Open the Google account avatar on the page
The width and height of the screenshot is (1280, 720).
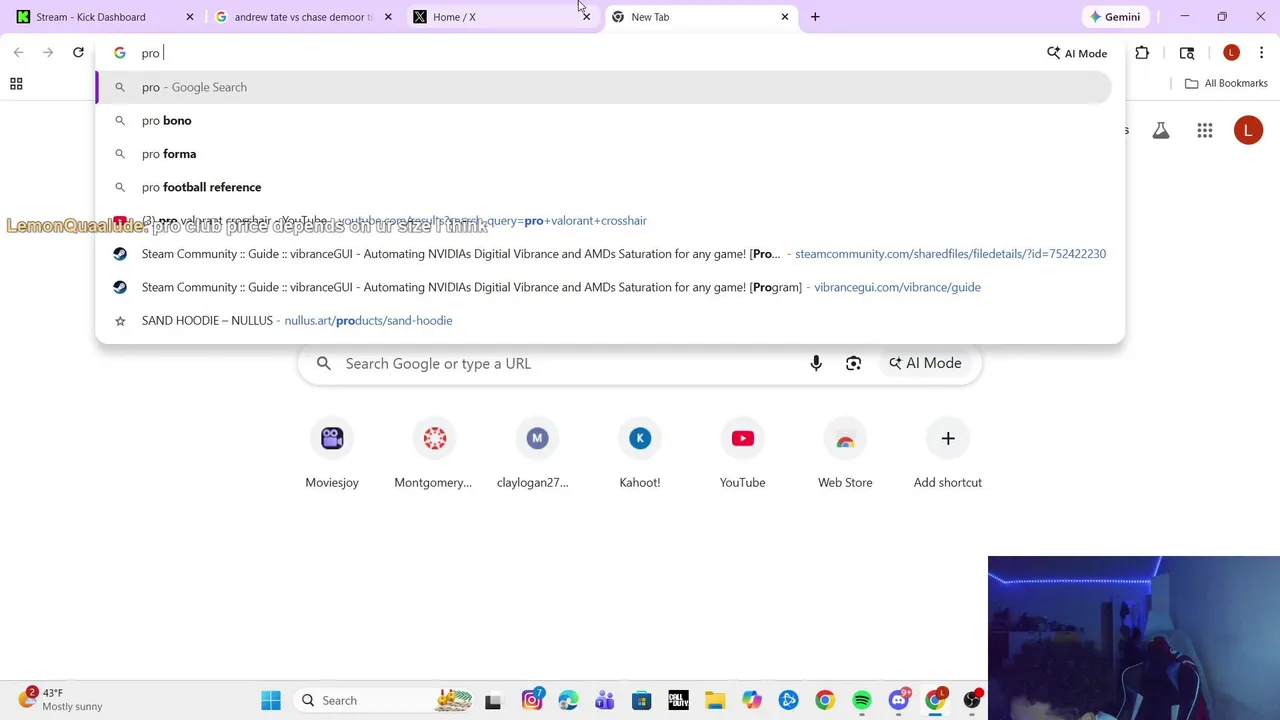1248,130
